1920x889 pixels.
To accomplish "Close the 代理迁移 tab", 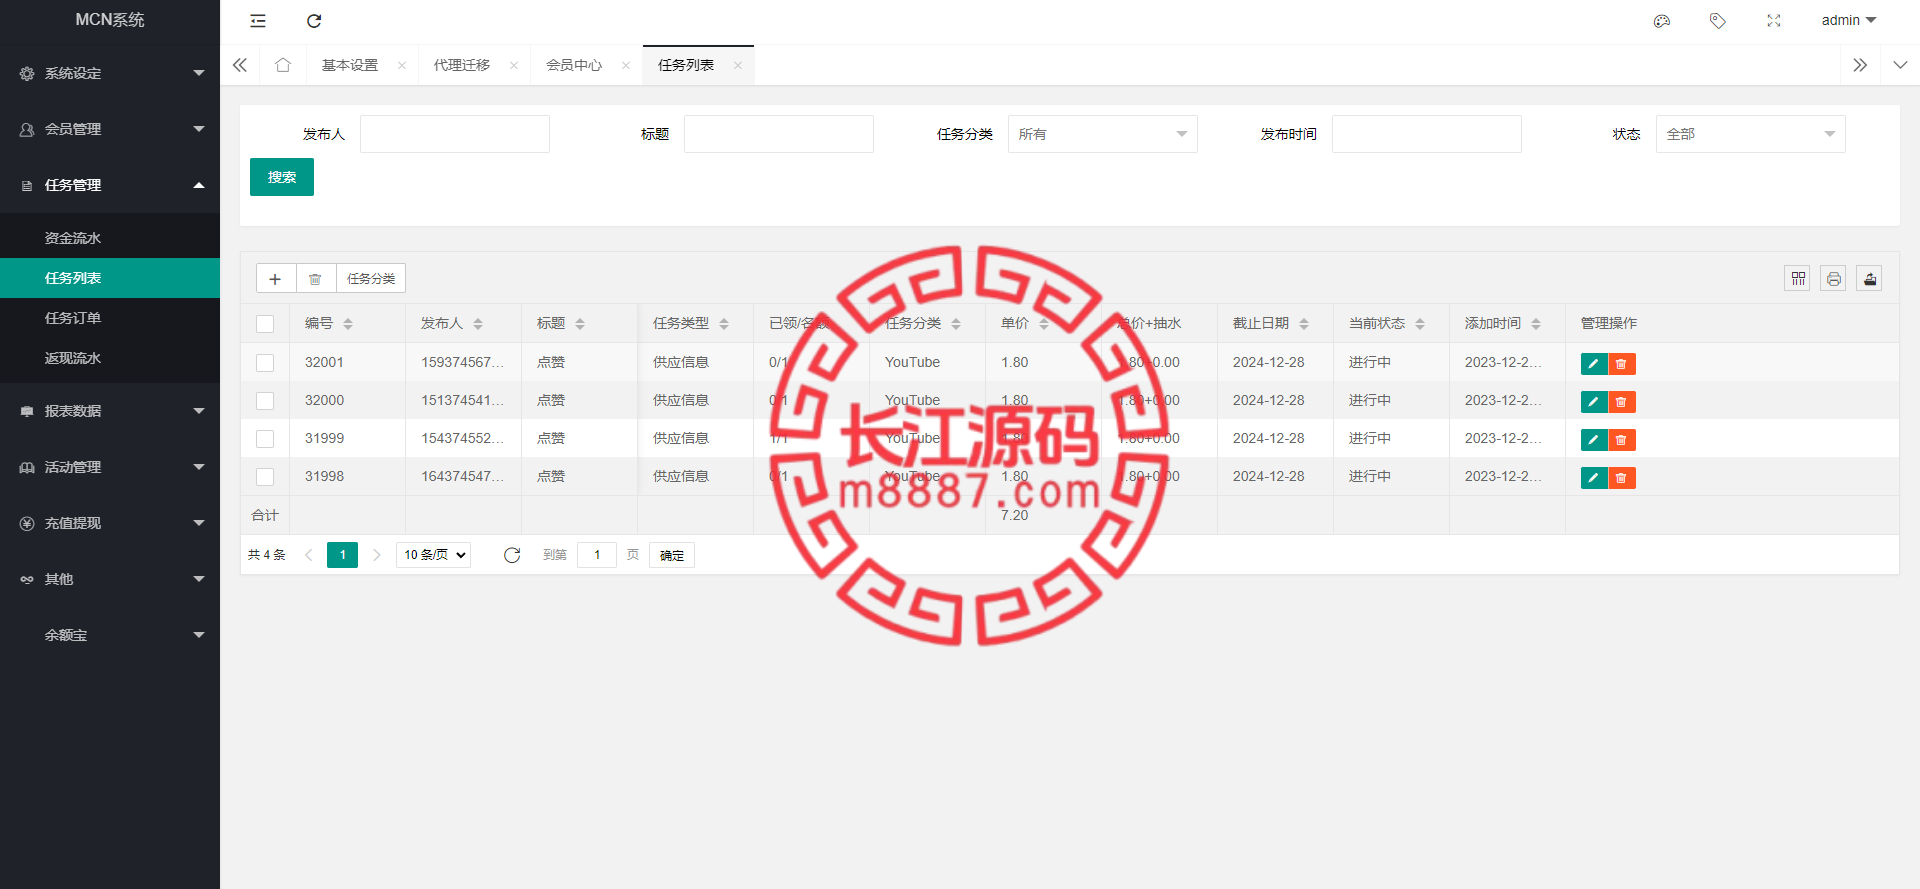I will 514,66.
